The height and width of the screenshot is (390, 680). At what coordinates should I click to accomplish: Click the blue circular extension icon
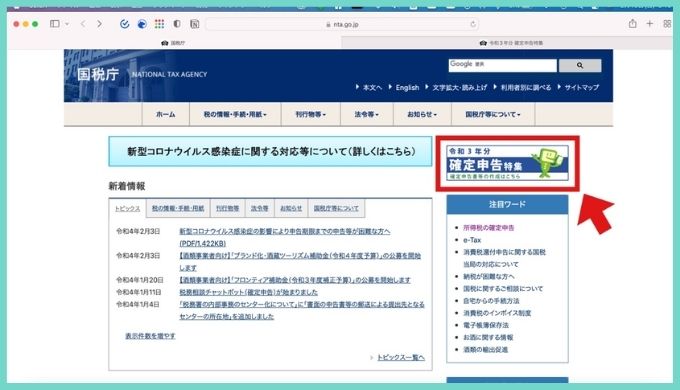coord(142,24)
